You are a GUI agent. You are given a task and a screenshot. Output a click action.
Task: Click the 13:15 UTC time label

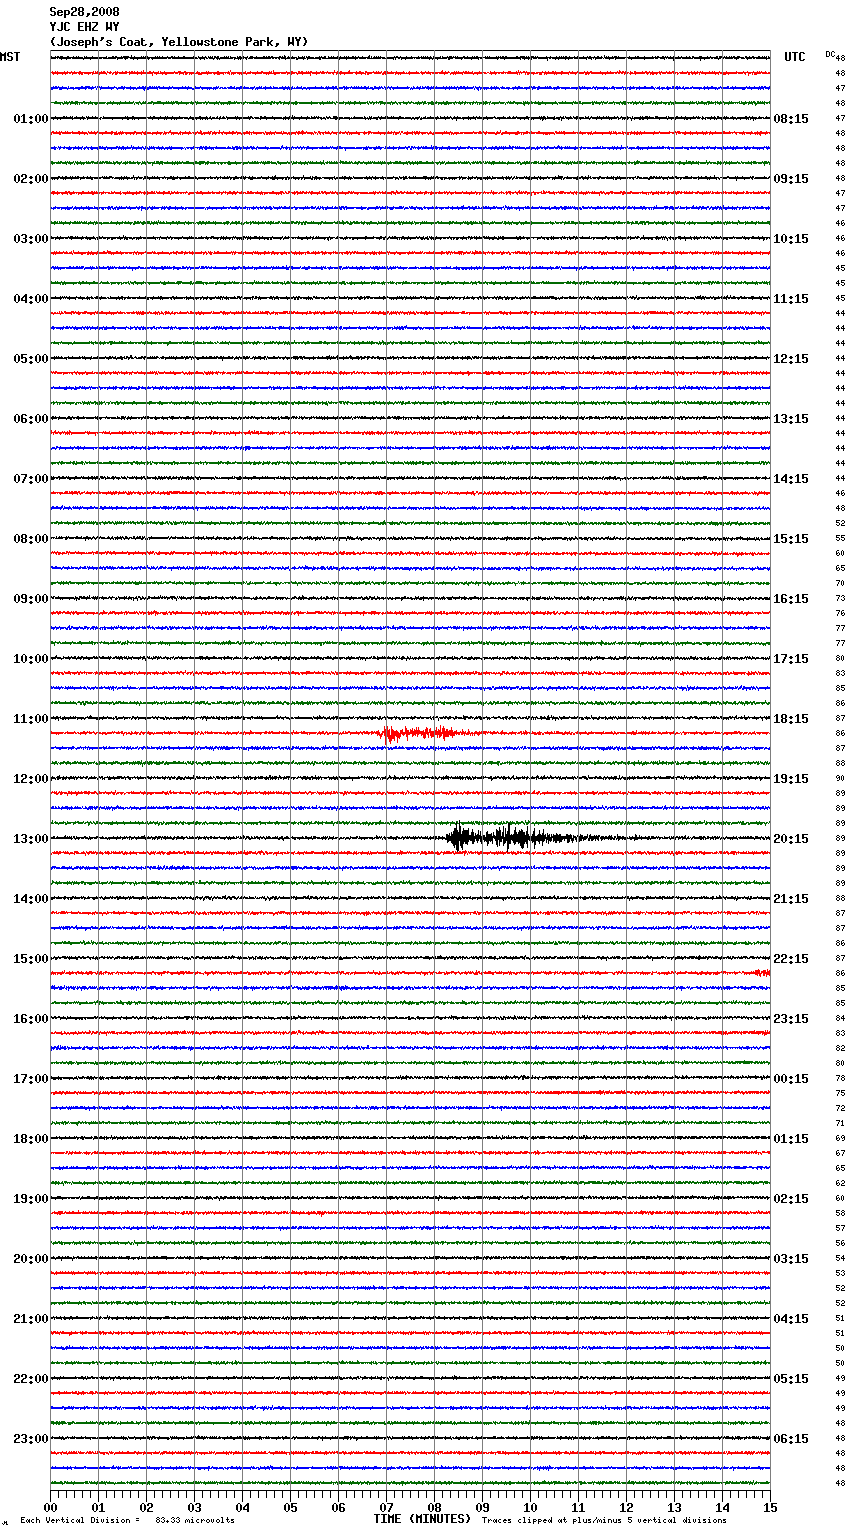791,419
